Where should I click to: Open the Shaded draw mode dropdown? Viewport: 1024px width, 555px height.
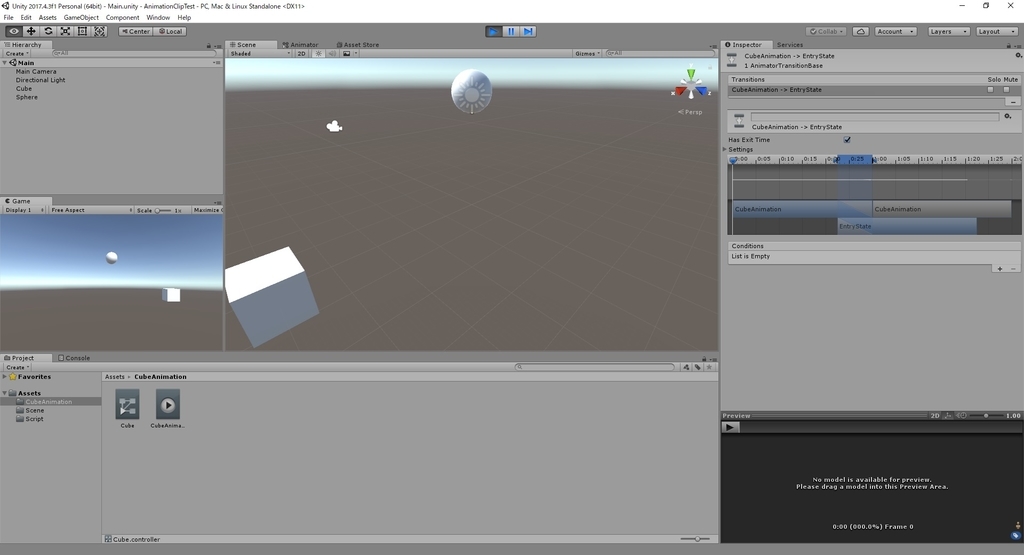coord(260,54)
